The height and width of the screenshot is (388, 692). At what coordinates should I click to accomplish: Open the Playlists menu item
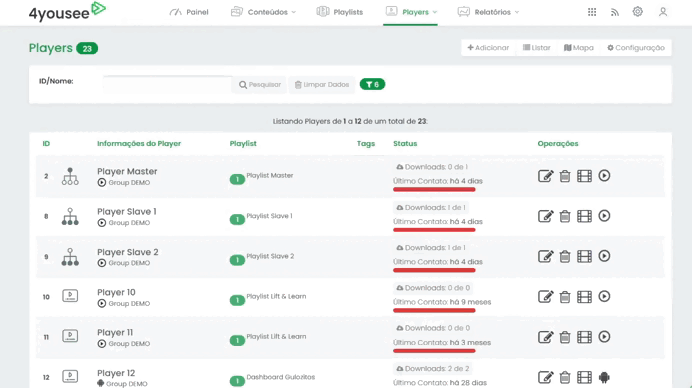click(x=339, y=12)
